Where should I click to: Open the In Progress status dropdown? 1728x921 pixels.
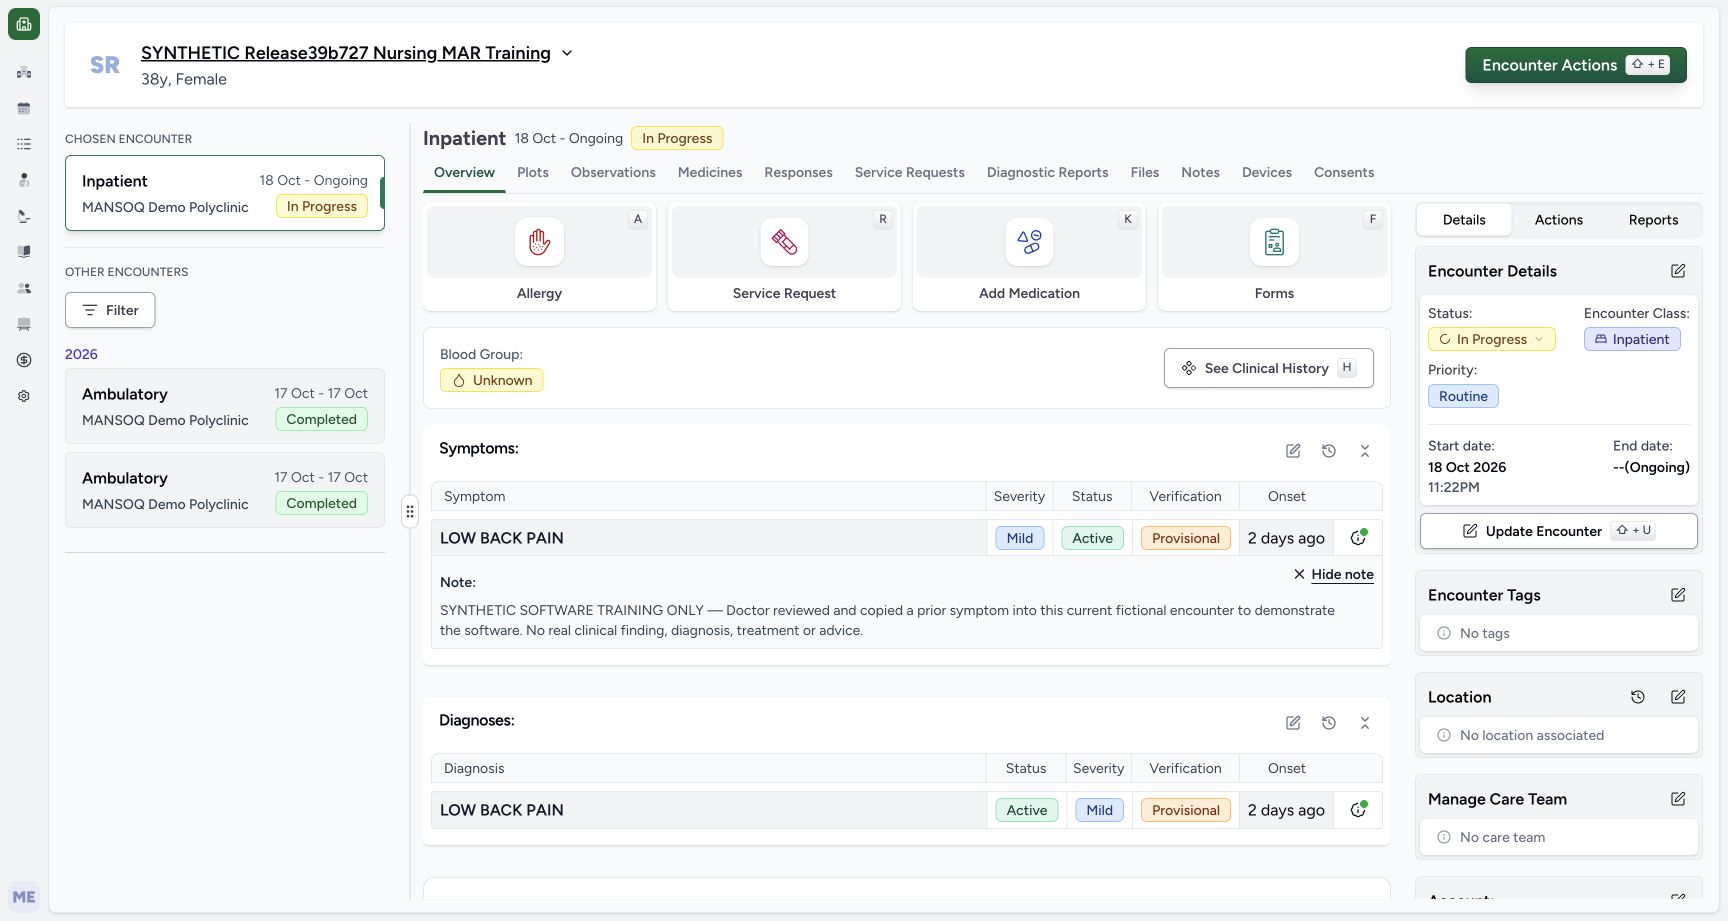[x=1491, y=339]
